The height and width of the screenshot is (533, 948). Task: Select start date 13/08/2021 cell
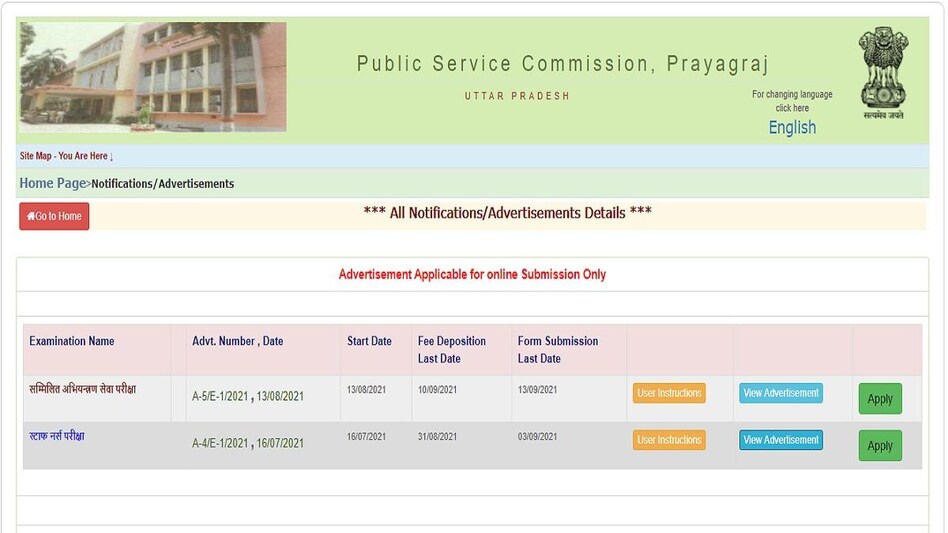[x=366, y=390]
